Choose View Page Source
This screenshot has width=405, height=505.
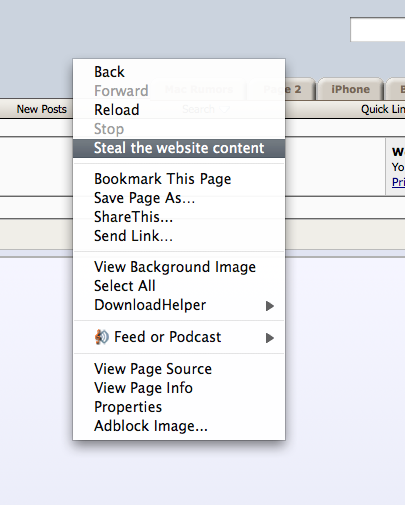179,369
